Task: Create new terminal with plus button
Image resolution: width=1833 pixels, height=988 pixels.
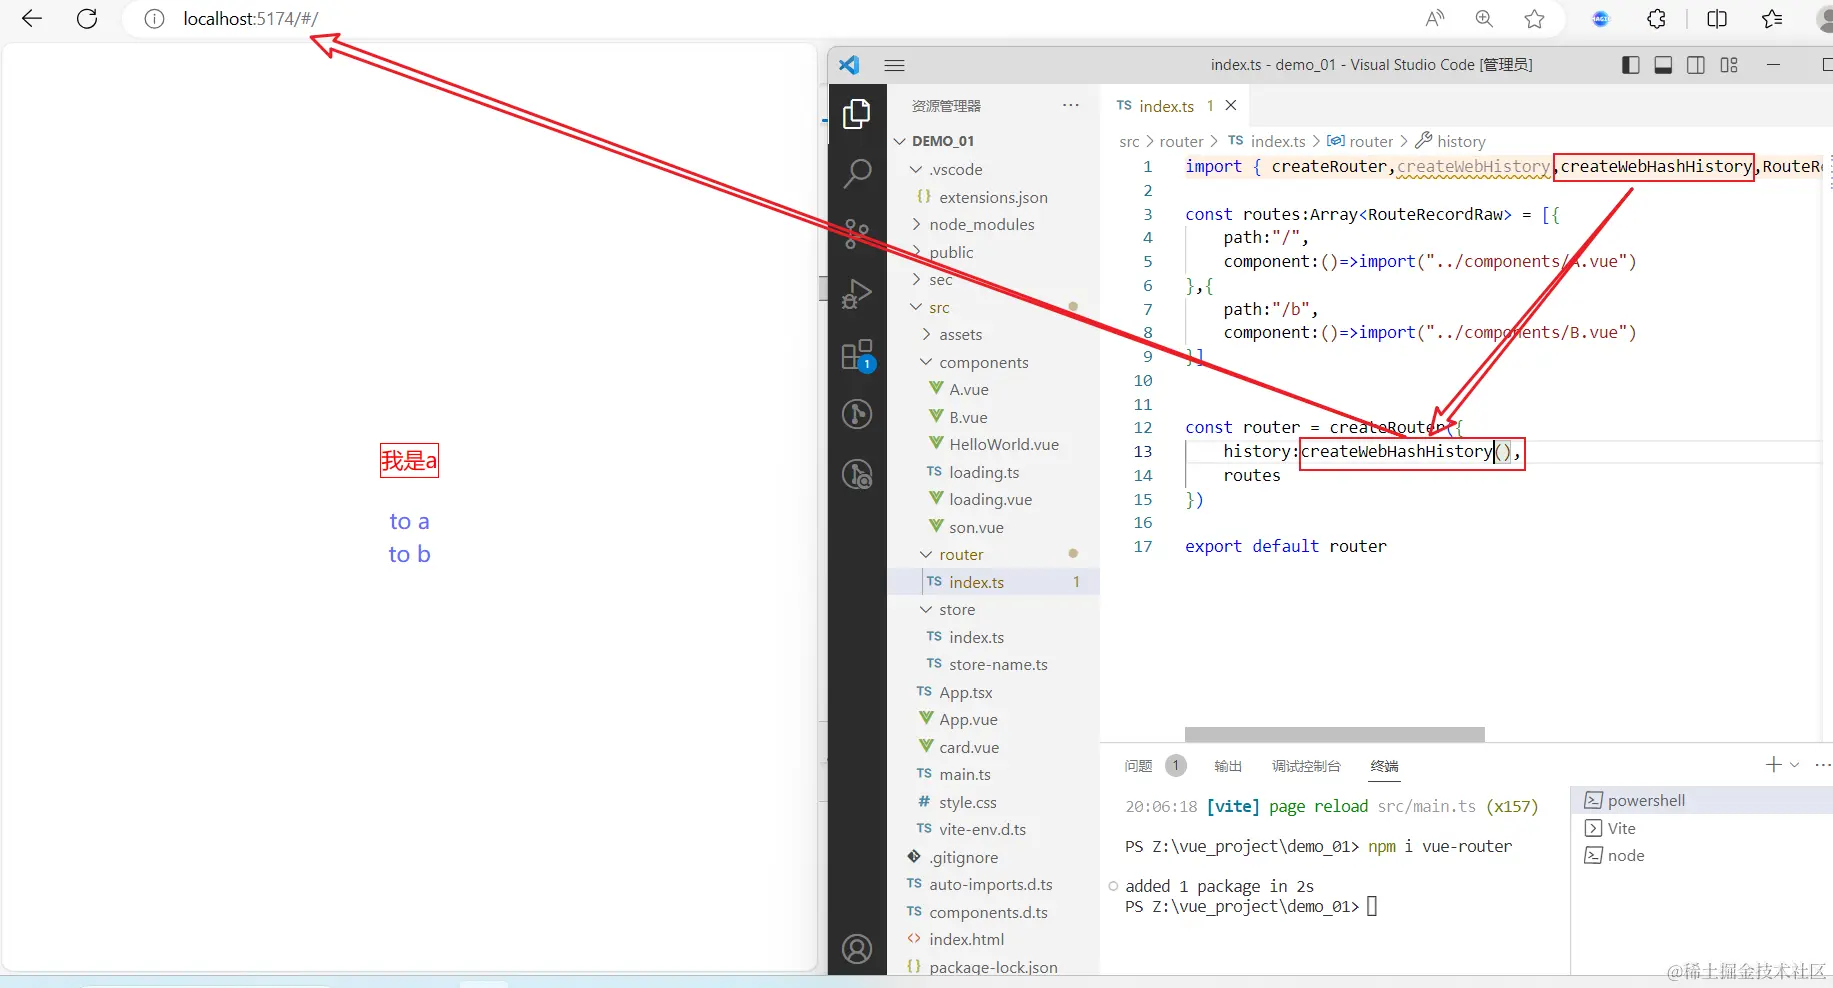Action: coord(1773,765)
